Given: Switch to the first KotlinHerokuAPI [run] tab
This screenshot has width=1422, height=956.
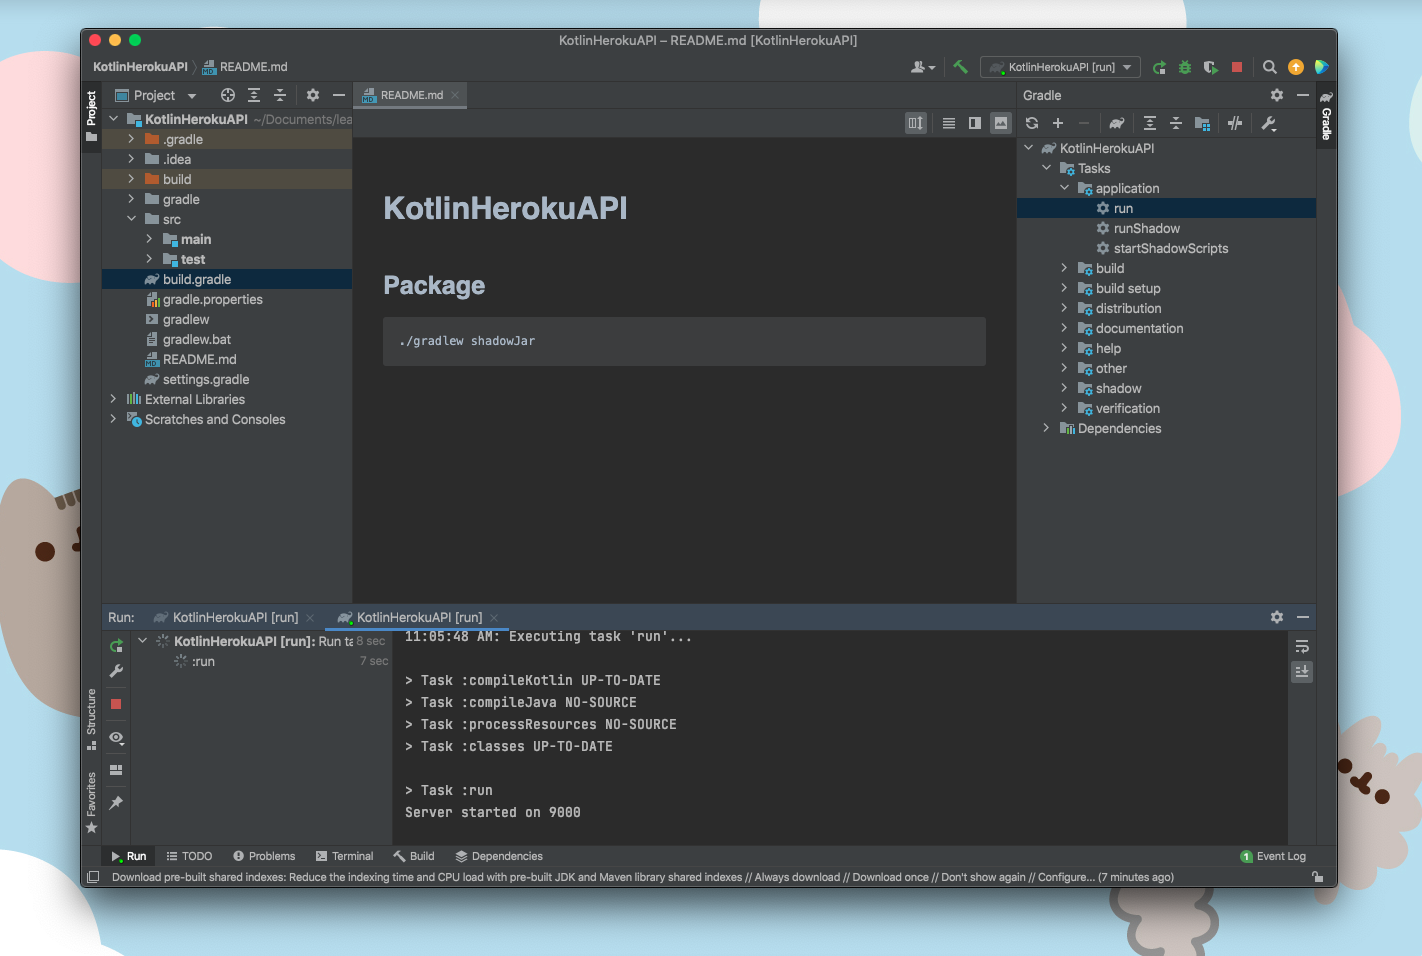Looking at the screenshot, I should click(x=234, y=617).
